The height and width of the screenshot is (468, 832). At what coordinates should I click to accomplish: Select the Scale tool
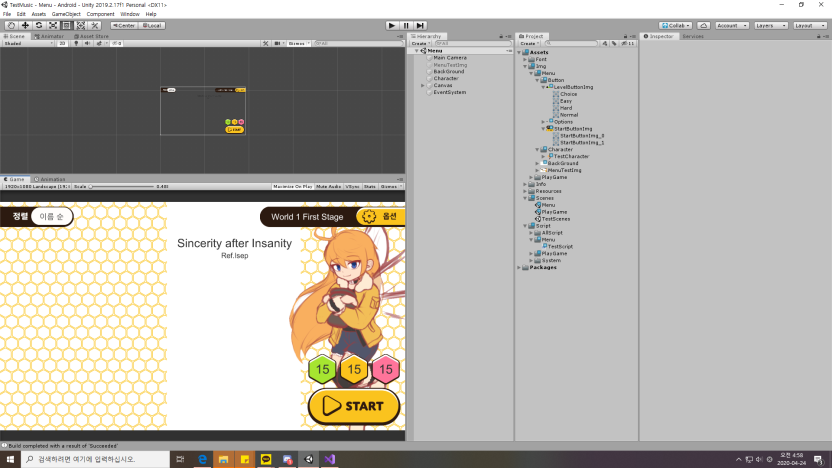pyautogui.click(x=53, y=25)
